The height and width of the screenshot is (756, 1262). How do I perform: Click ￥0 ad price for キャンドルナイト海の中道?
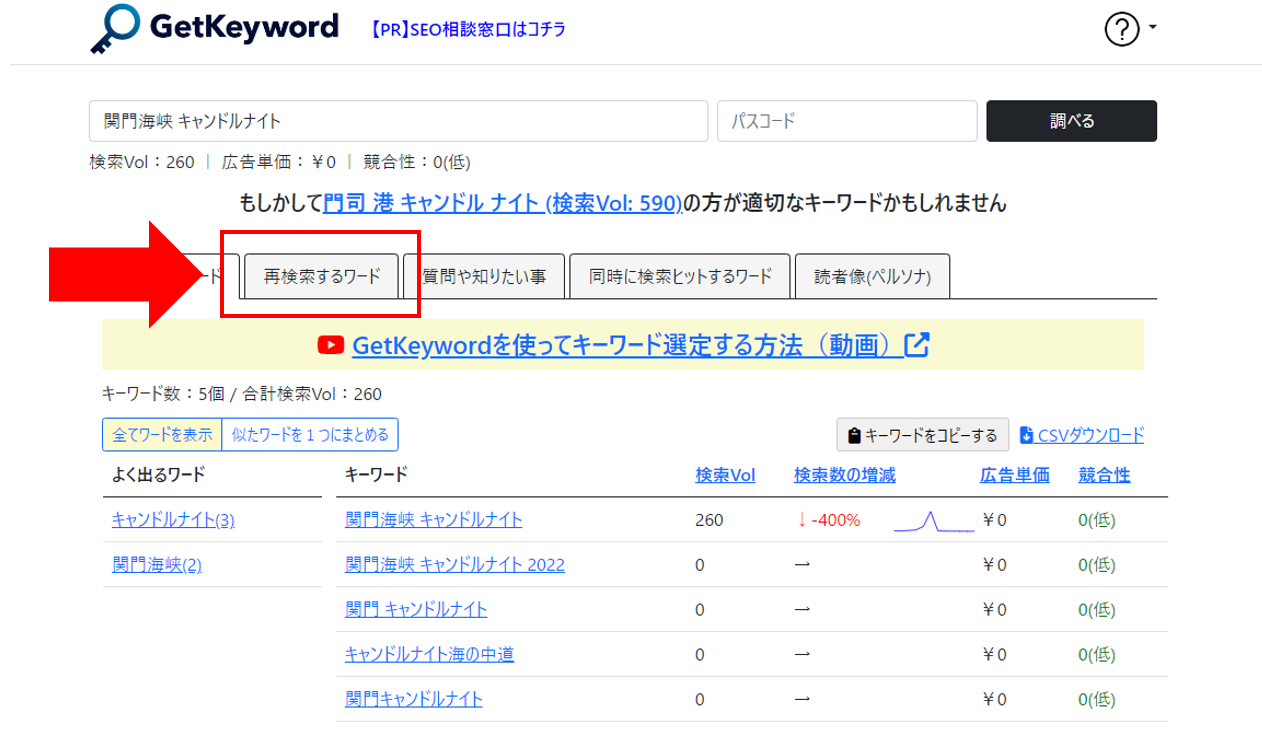click(x=995, y=655)
